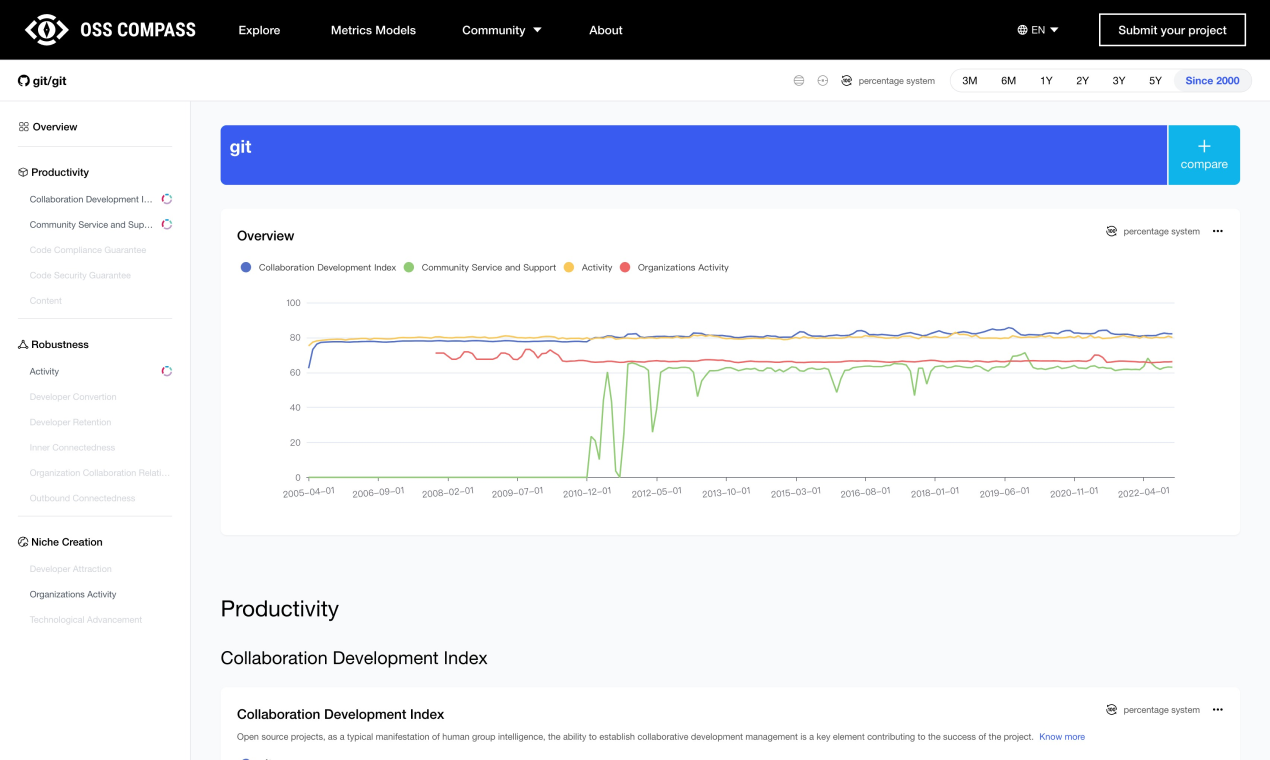The width and height of the screenshot is (1270, 760).
Task: Click the blue git project banner
Action: click(693, 155)
